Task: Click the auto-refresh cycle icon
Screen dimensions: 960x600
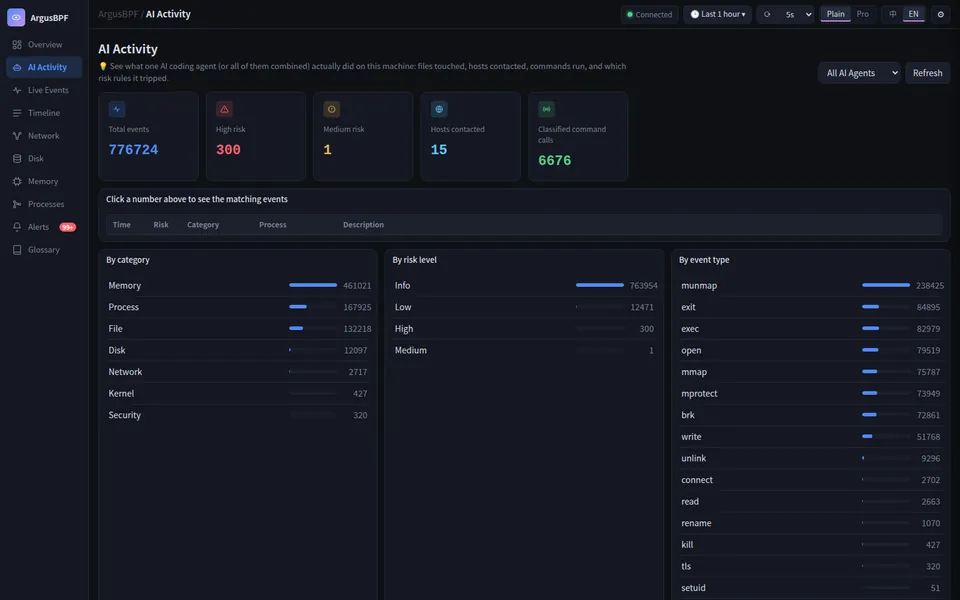Action: [x=767, y=14]
